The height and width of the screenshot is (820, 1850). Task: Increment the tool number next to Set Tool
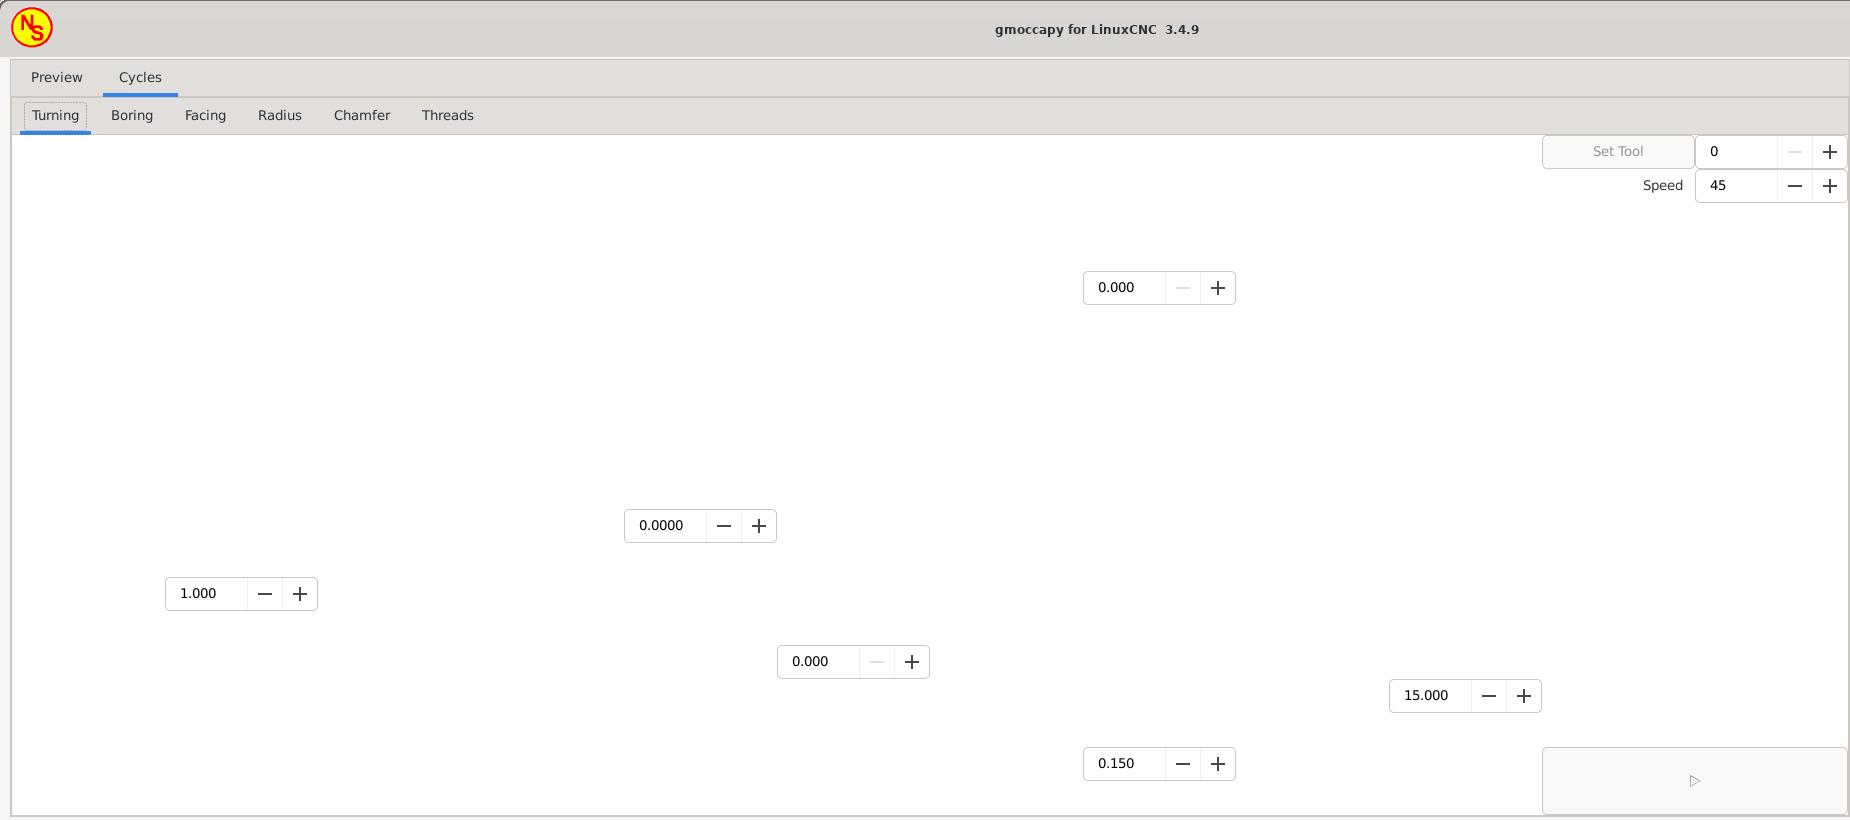pos(1829,152)
